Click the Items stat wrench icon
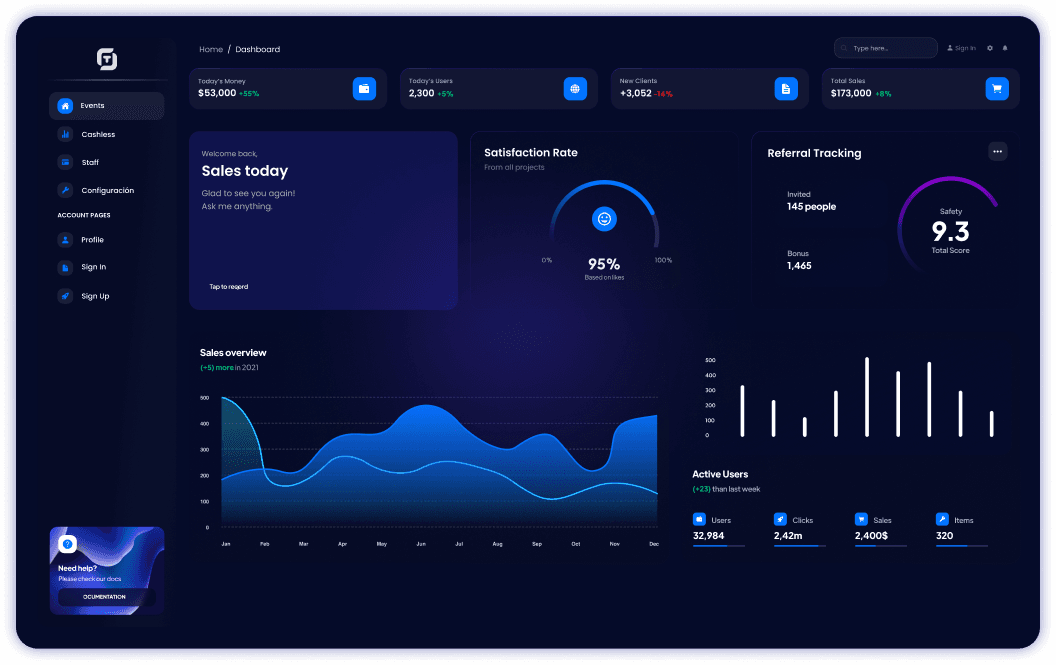Image resolution: width=1056 pixels, height=665 pixels. 942,519
